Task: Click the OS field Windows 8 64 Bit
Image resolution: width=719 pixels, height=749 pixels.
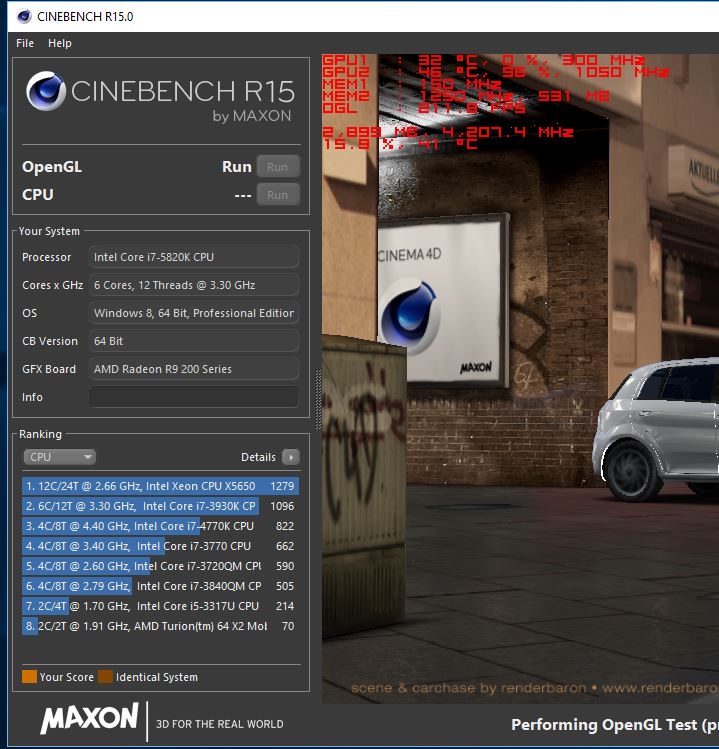Action: [x=194, y=313]
